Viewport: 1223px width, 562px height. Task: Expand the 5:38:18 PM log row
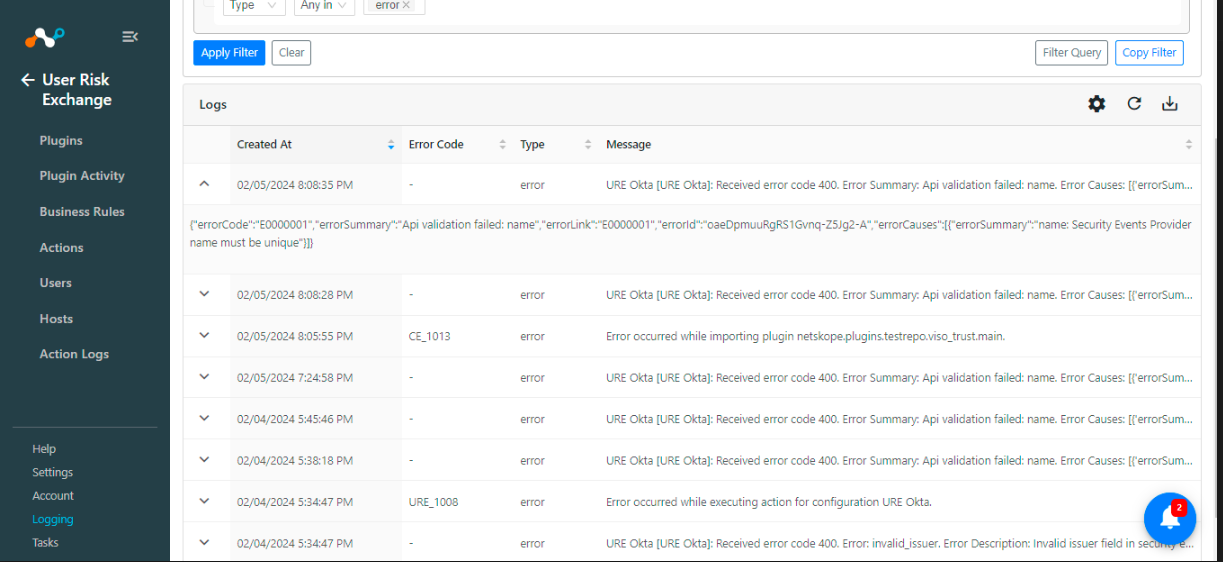204,460
